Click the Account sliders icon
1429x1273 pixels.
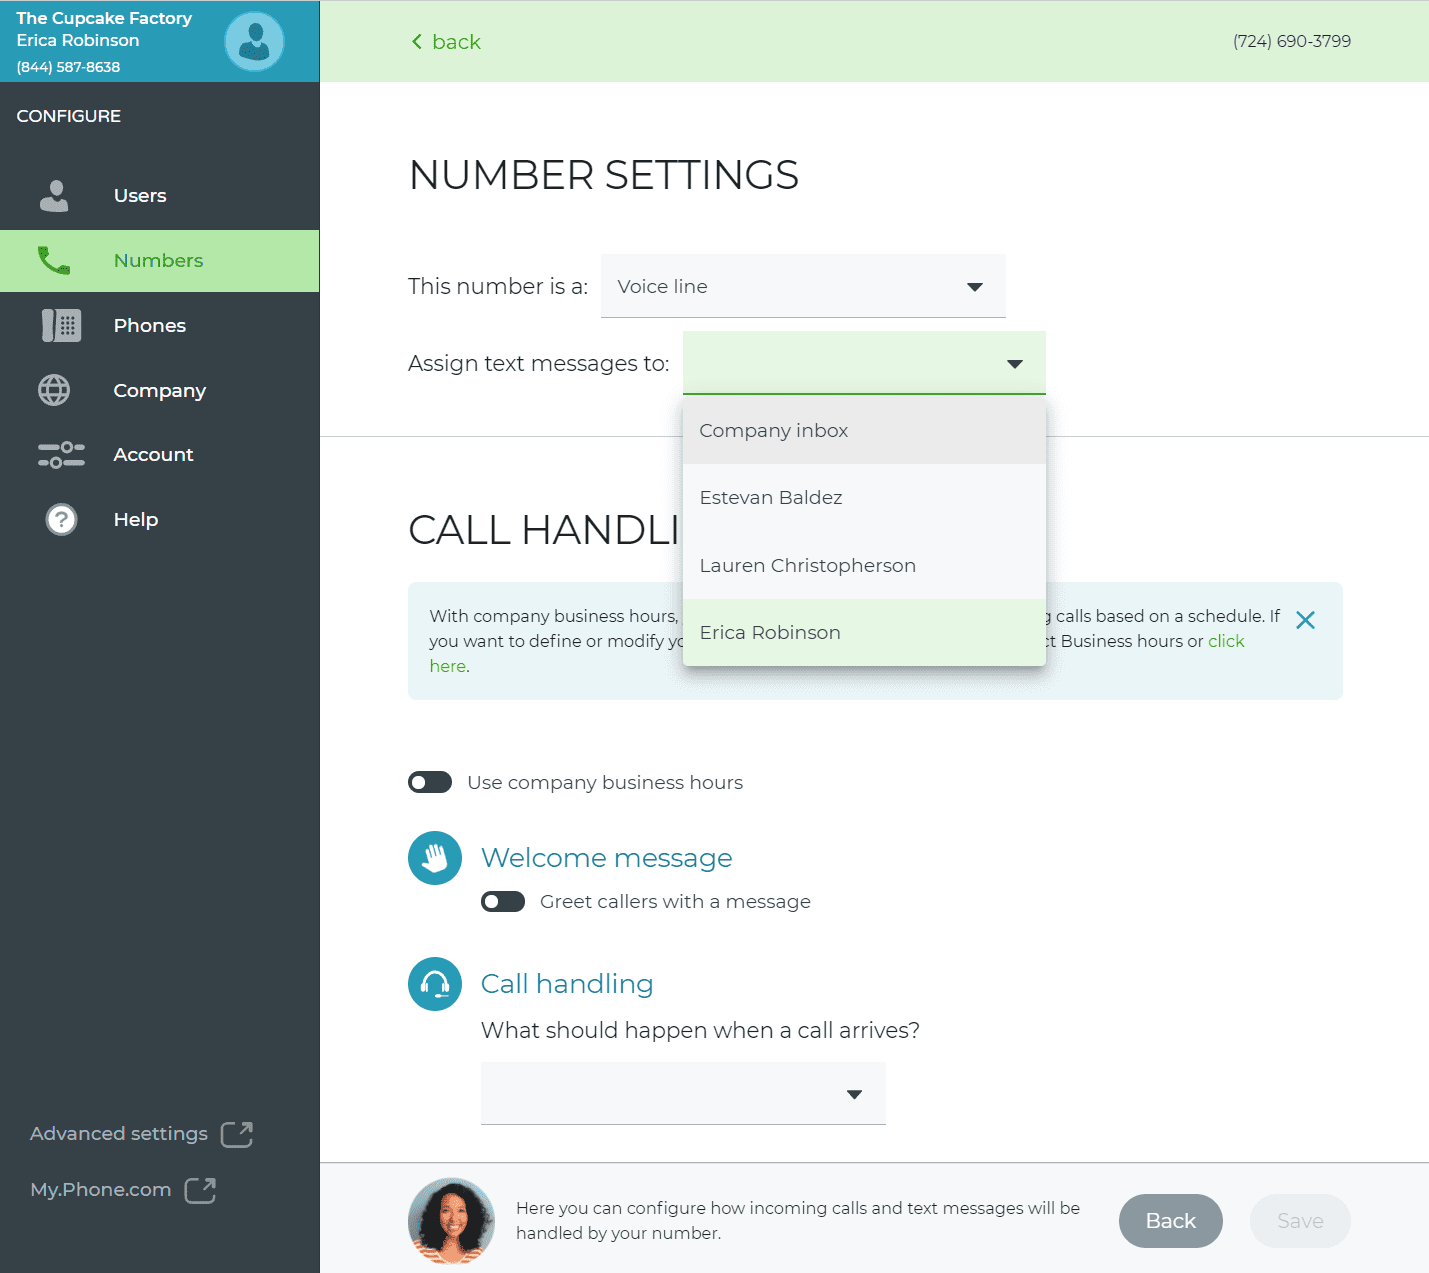61,455
